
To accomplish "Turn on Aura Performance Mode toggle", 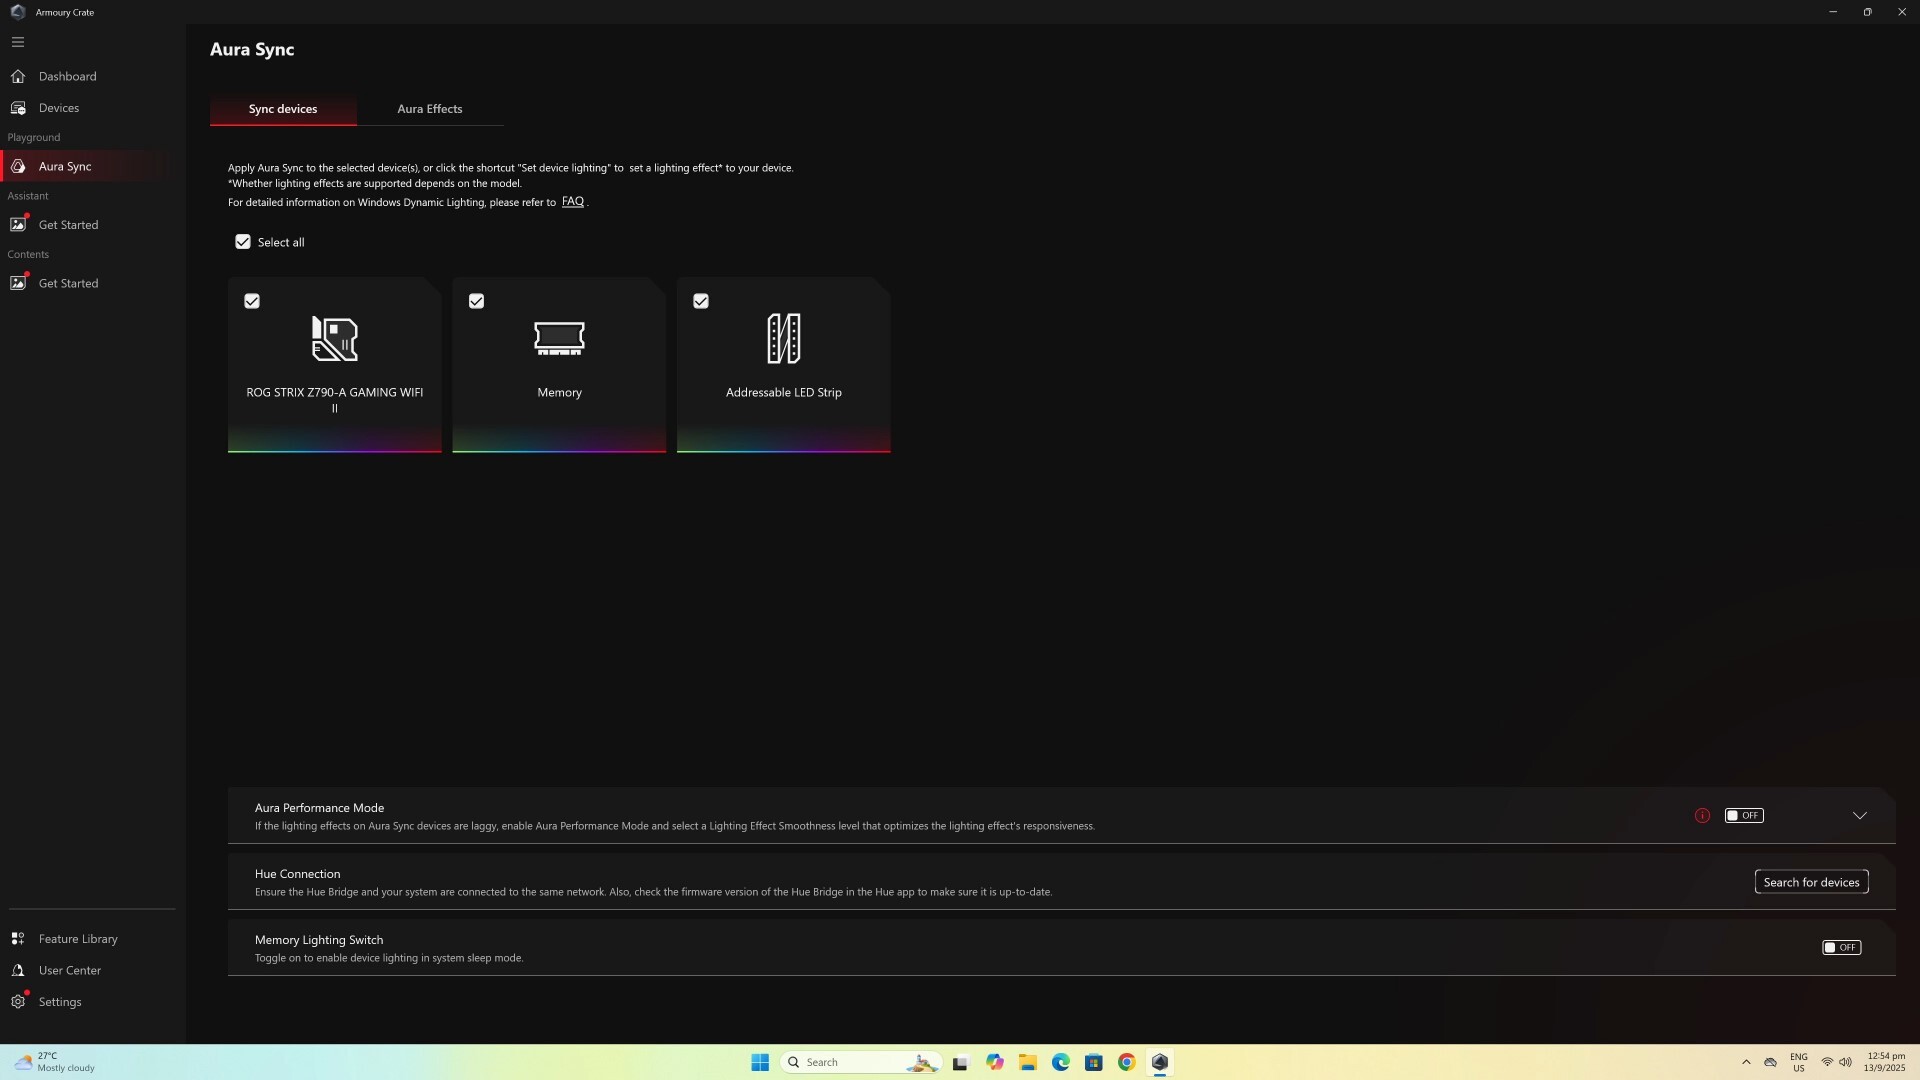I will click(x=1744, y=816).
